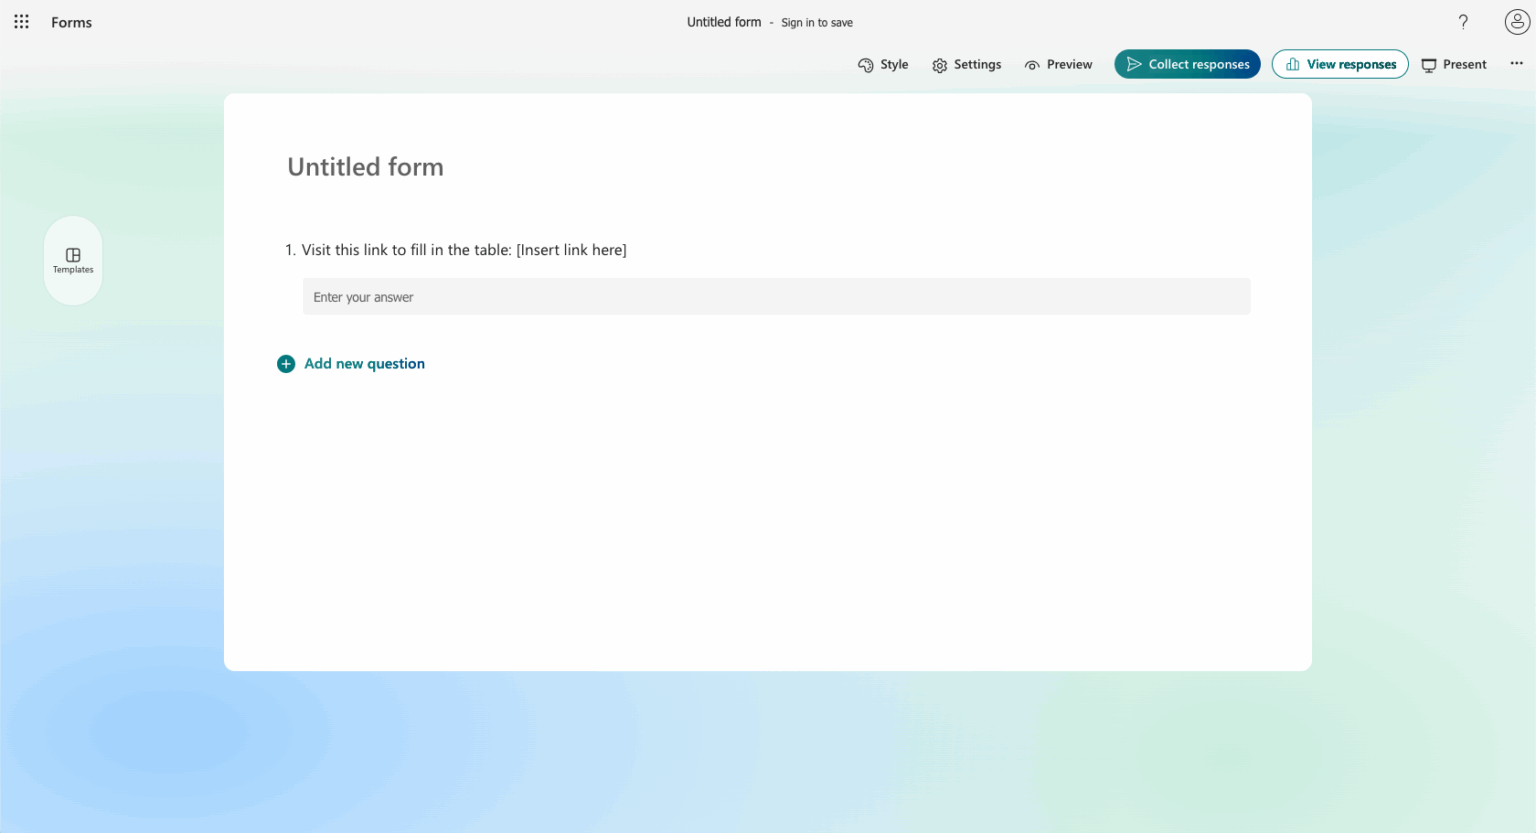The width and height of the screenshot is (1536, 833).
Task: Click the Add new question plus icon
Action: (287, 363)
